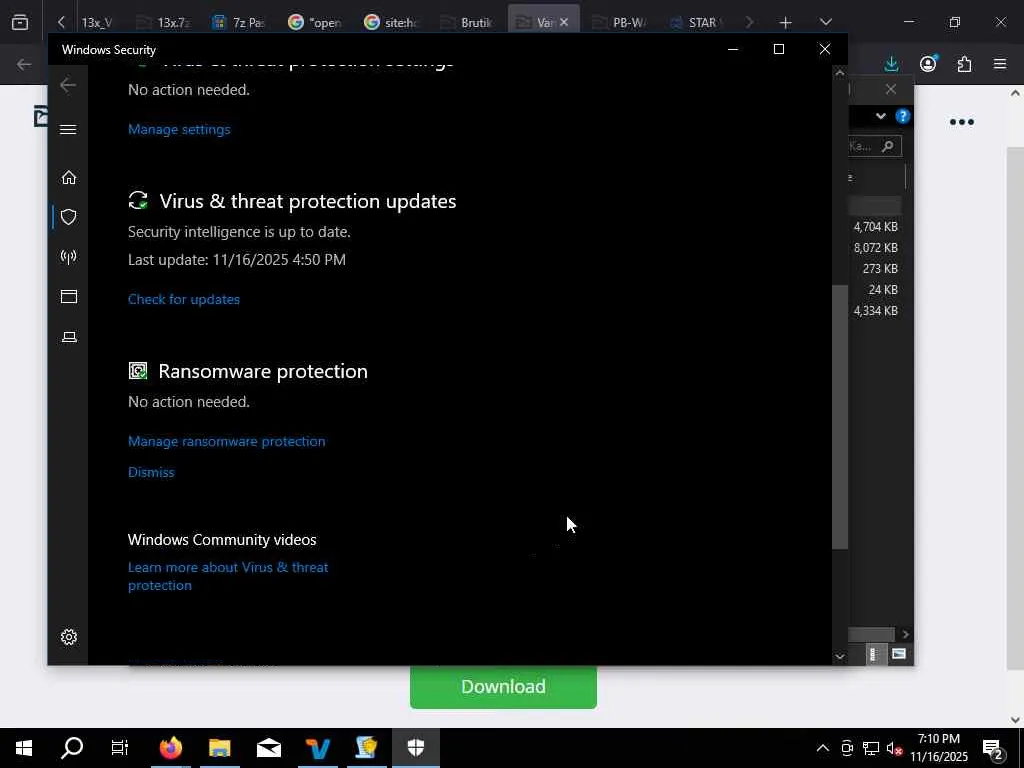List all browser tabs dropdown
The image size is (1024, 768).
pyautogui.click(x=825, y=22)
